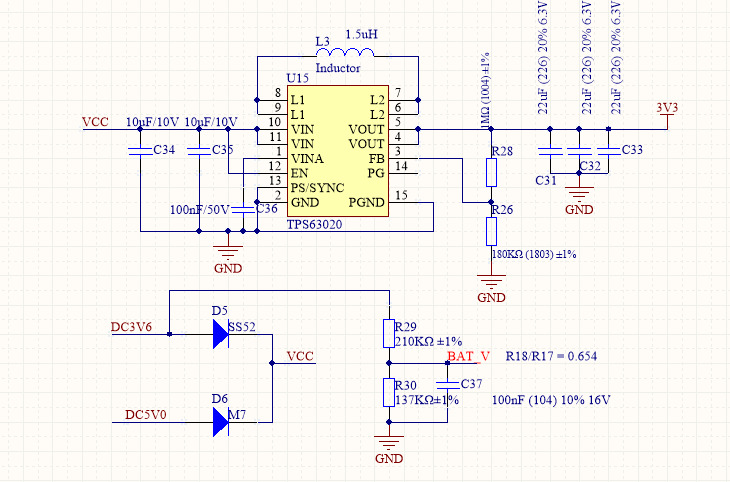Click the '10uF/10V' value above C34
Screen dimensions: 730x482
pos(152,122)
